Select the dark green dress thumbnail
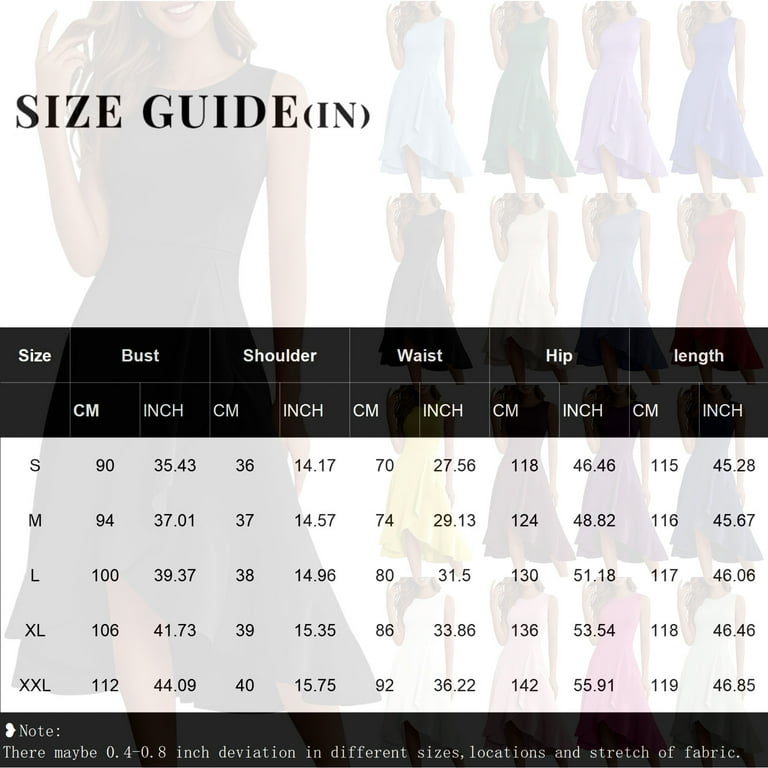The width and height of the screenshot is (768, 768). 527,96
